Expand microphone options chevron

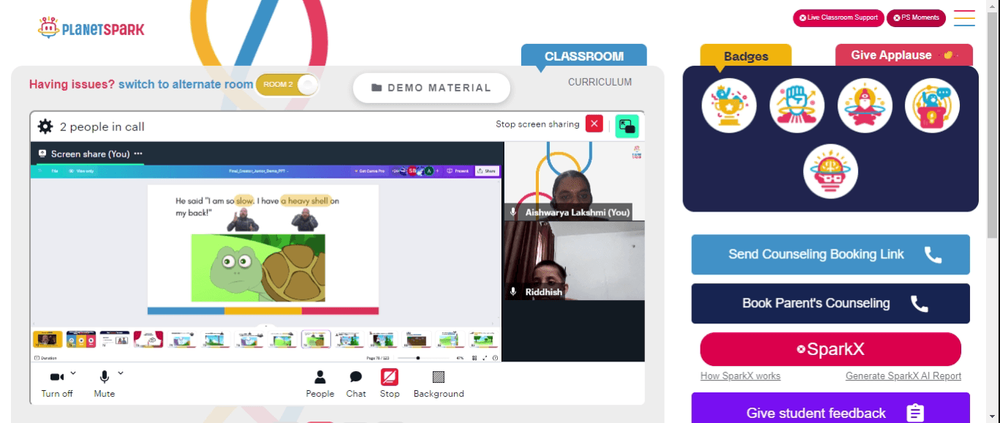121,373
